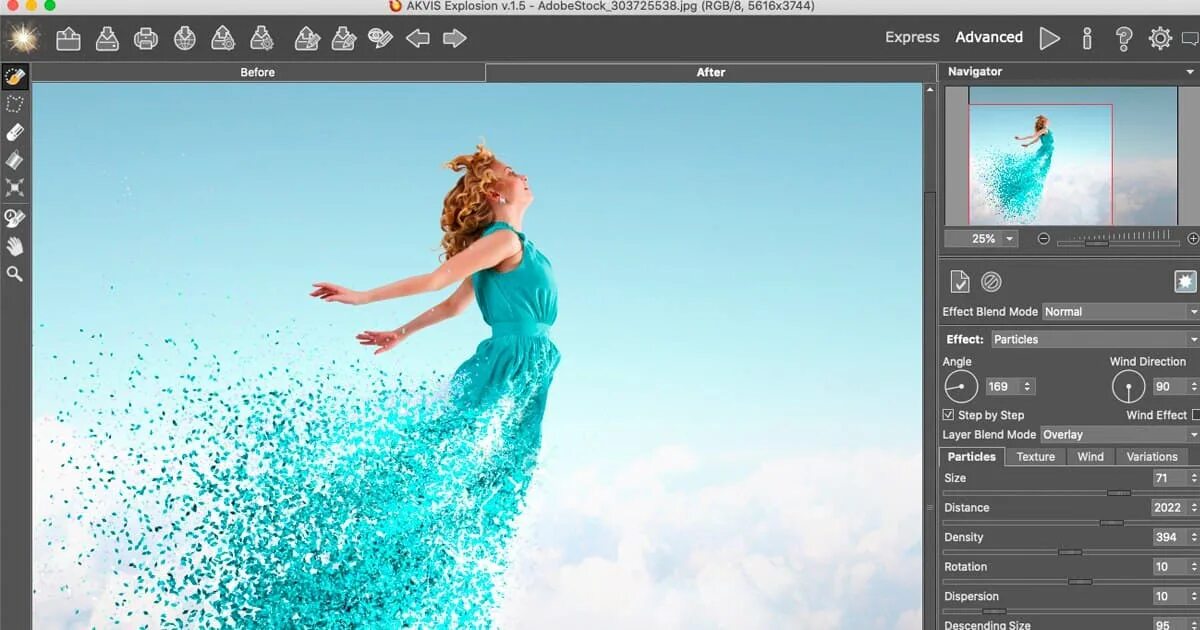Redo the action with right arrow
This screenshot has height=630, width=1200.
pos(455,39)
